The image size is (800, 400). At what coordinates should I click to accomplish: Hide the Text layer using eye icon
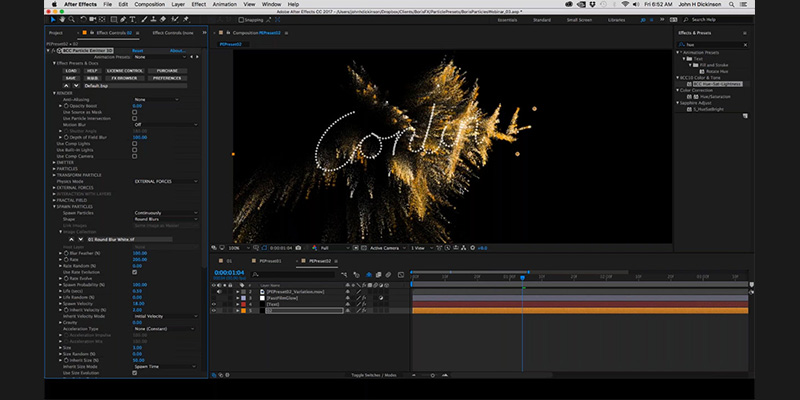point(214,304)
